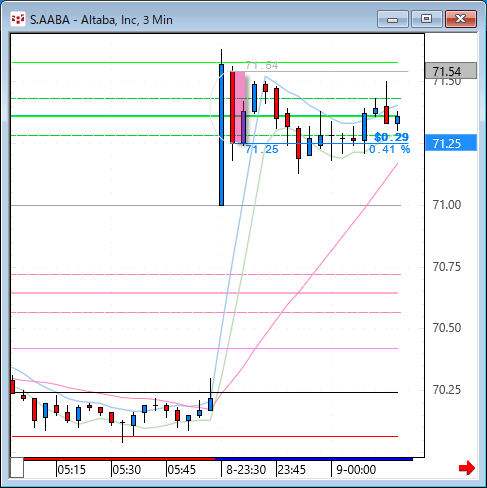The height and width of the screenshot is (488, 487).
Task: Click the 8-23:30 time axis label
Action: (246, 470)
